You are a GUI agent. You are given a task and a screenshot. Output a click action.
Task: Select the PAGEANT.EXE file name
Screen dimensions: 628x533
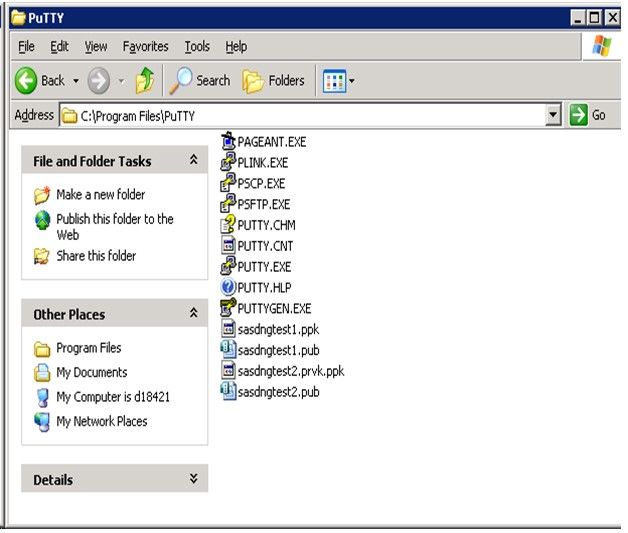[x=272, y=142]
